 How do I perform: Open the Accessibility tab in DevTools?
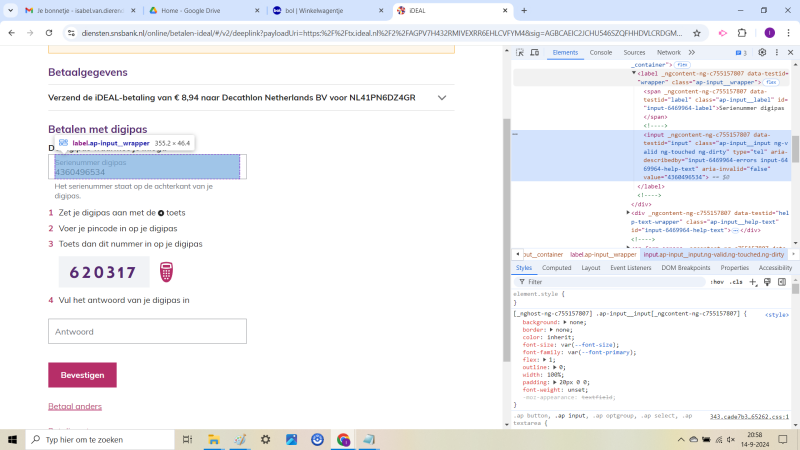775,268
